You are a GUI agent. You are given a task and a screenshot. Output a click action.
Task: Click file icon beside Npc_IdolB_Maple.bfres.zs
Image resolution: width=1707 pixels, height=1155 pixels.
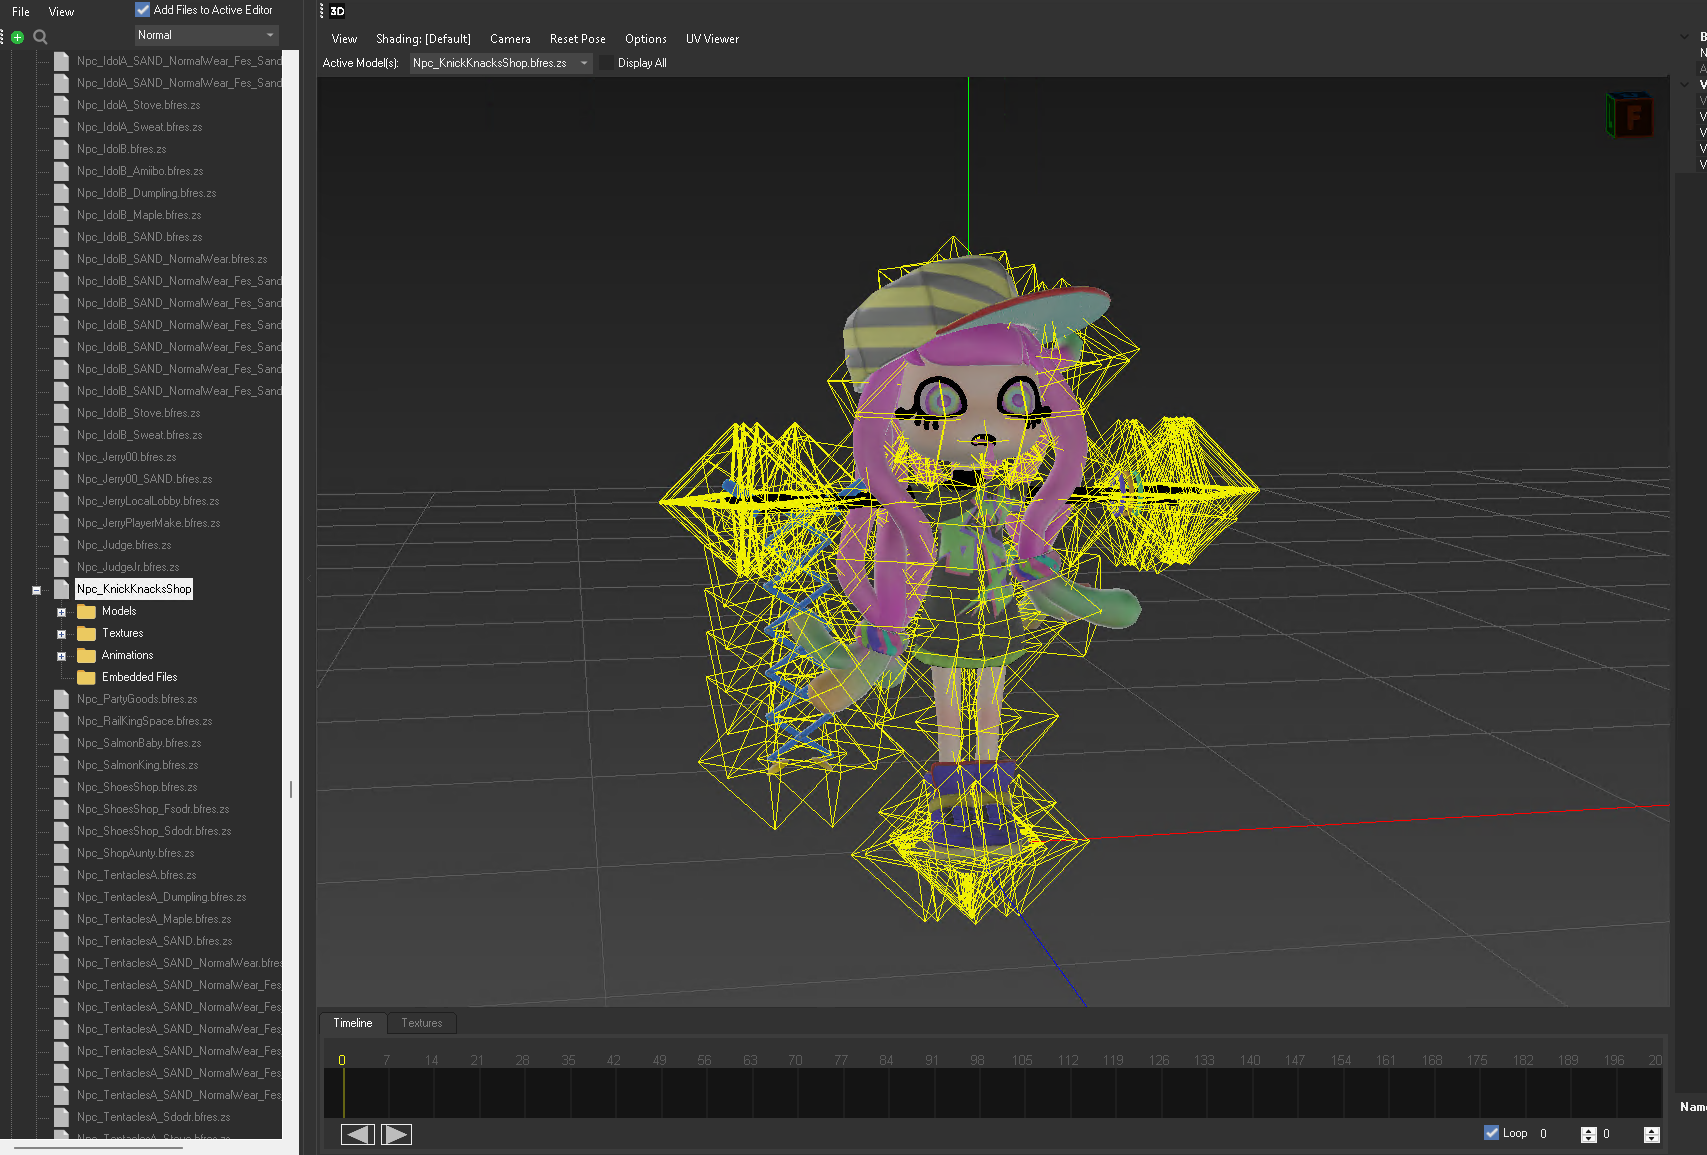[x=61, y=215]
